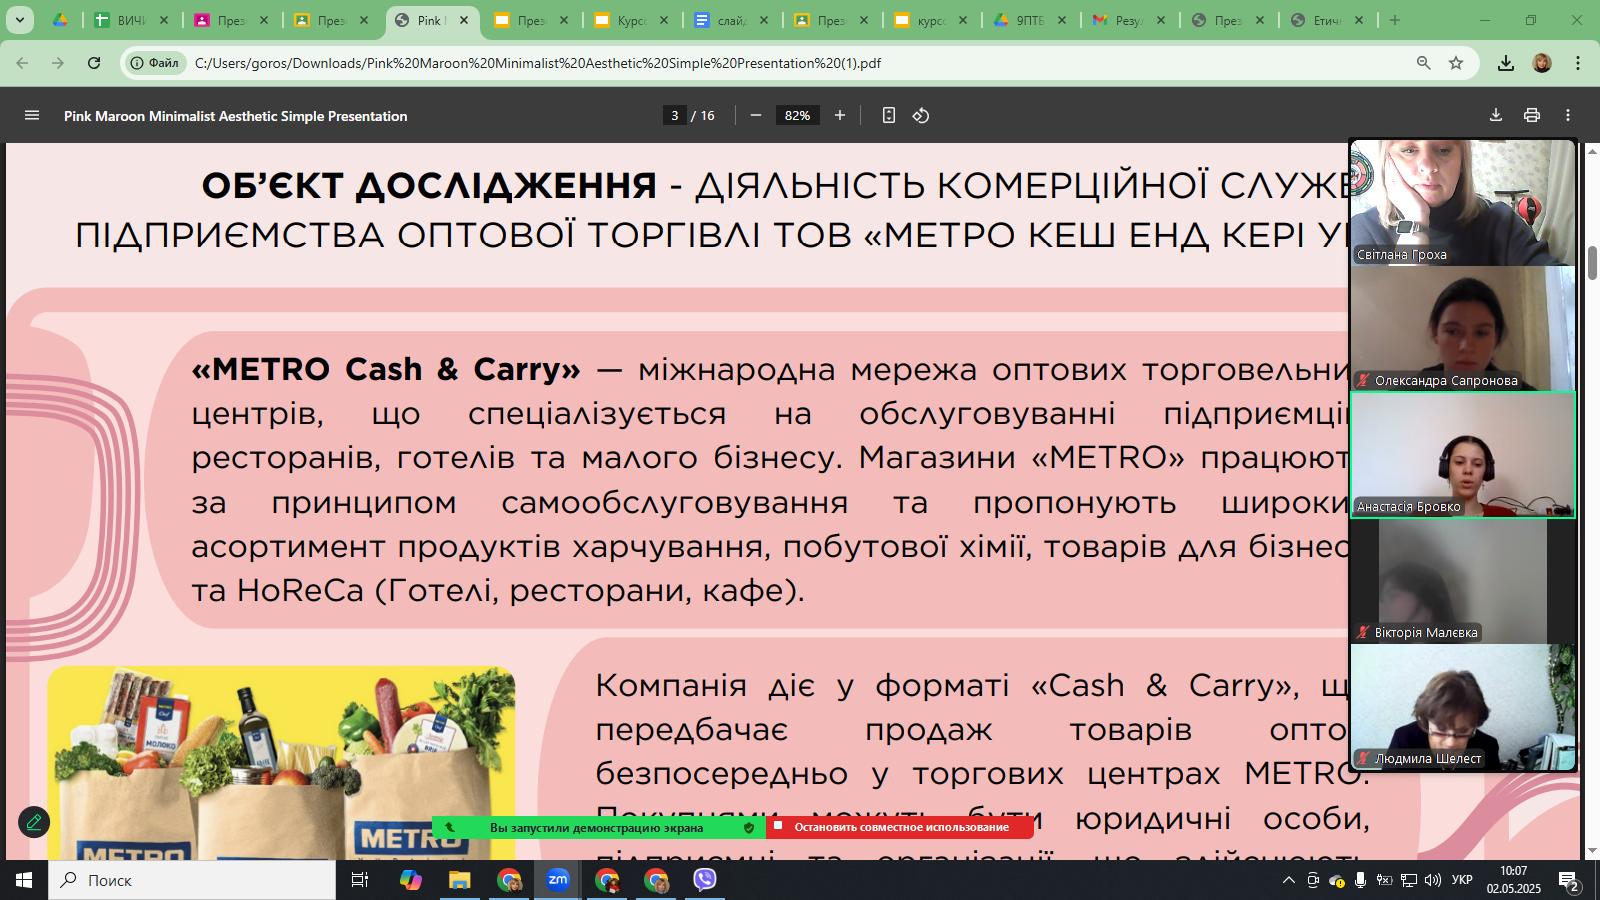This screenshot has height=900, width=1600.
Task: Open PDF viewer more actions menu
Action: coord(1568,116)
